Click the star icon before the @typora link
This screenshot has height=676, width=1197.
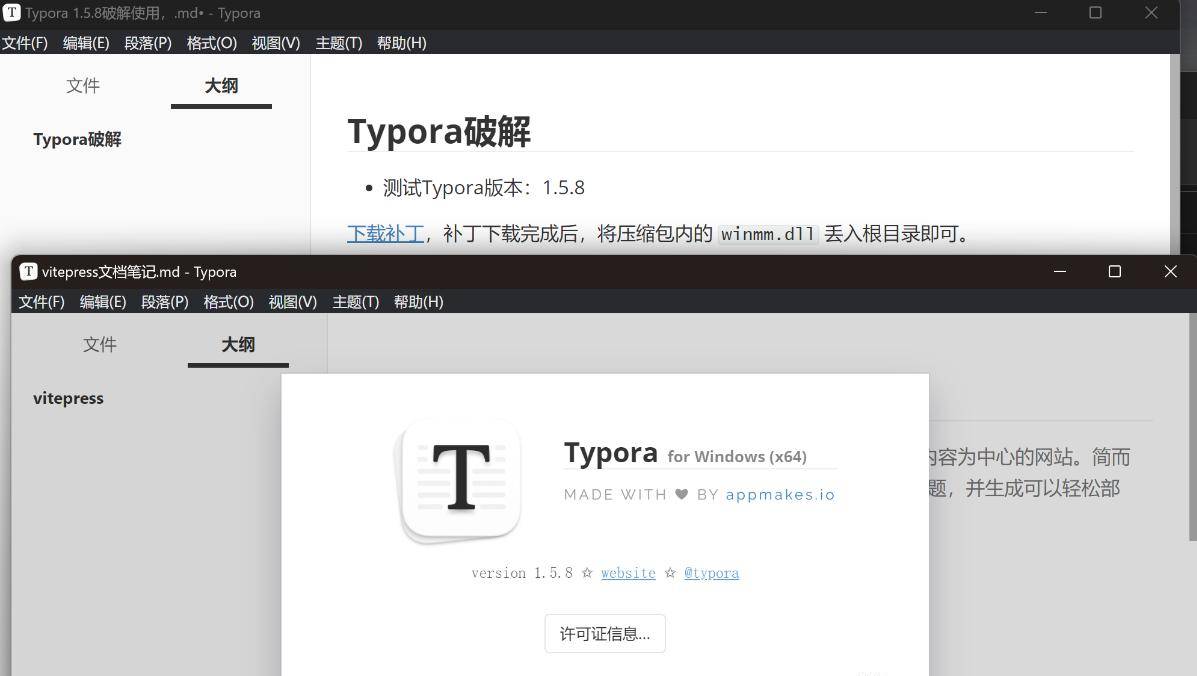(x=670, y=572)
